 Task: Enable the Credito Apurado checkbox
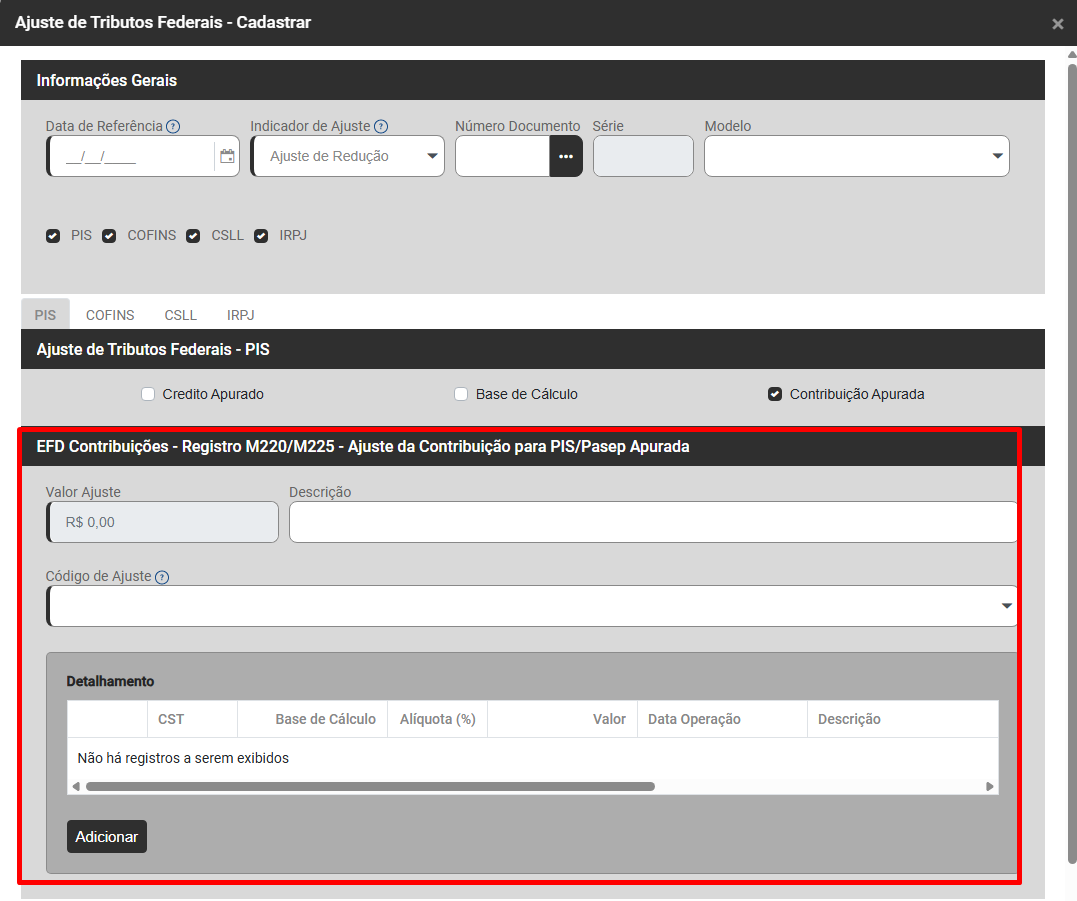148,394
